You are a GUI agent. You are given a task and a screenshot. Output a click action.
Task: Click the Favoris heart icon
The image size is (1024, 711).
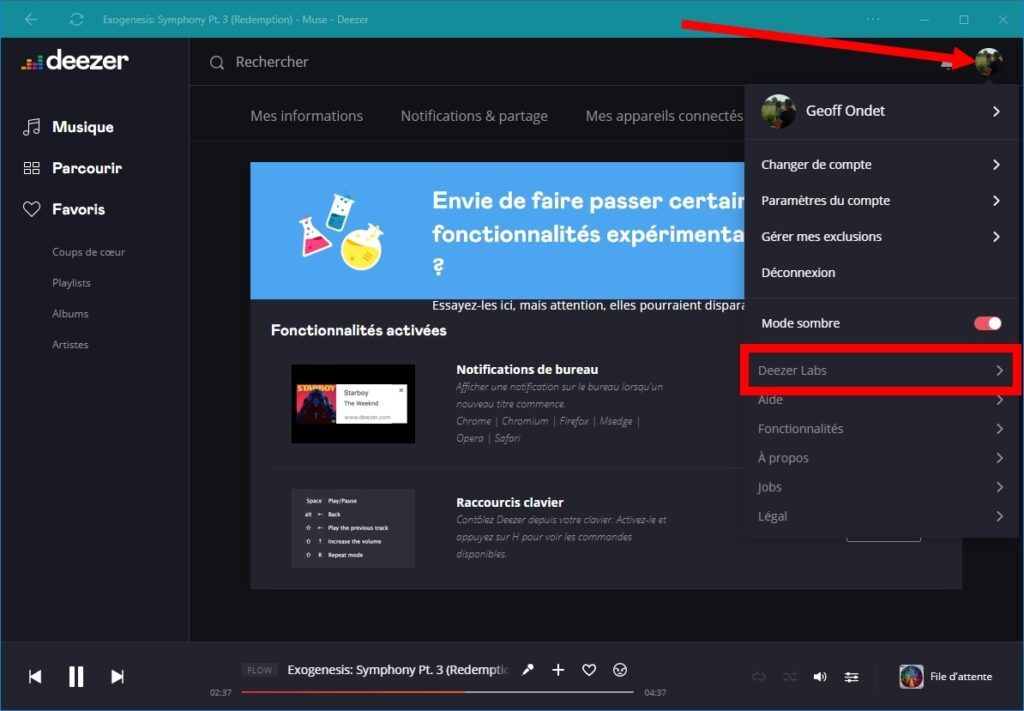click(31, 209)
